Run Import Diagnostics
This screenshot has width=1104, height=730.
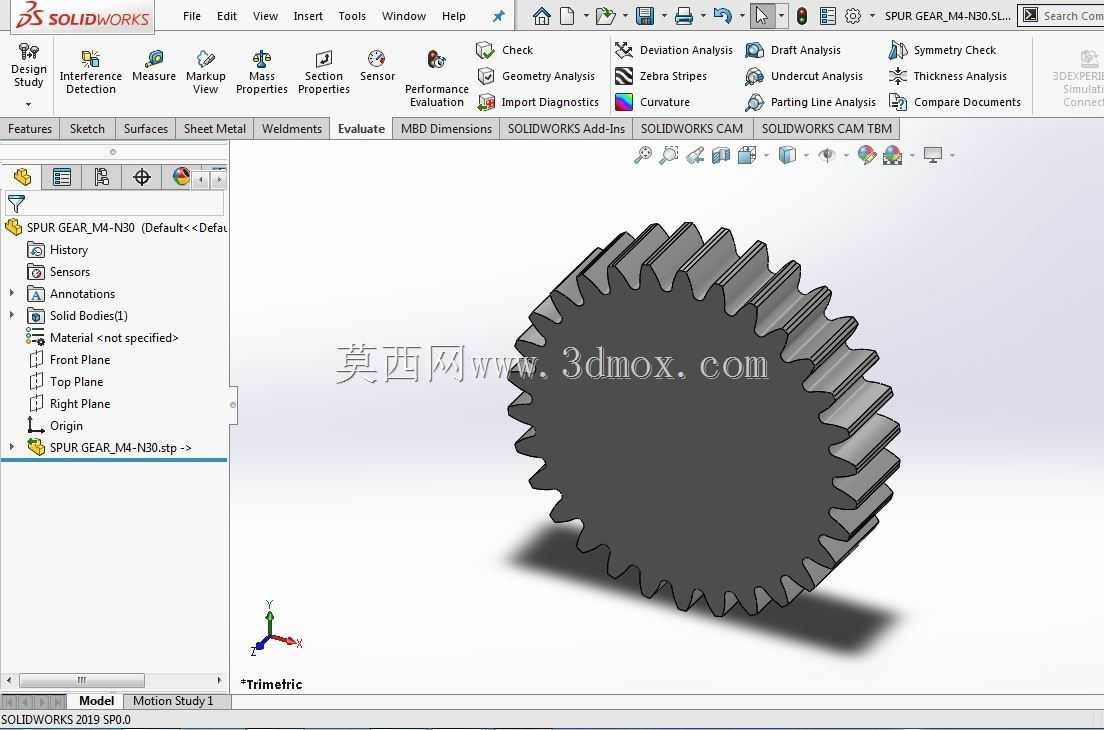(538, 102)
